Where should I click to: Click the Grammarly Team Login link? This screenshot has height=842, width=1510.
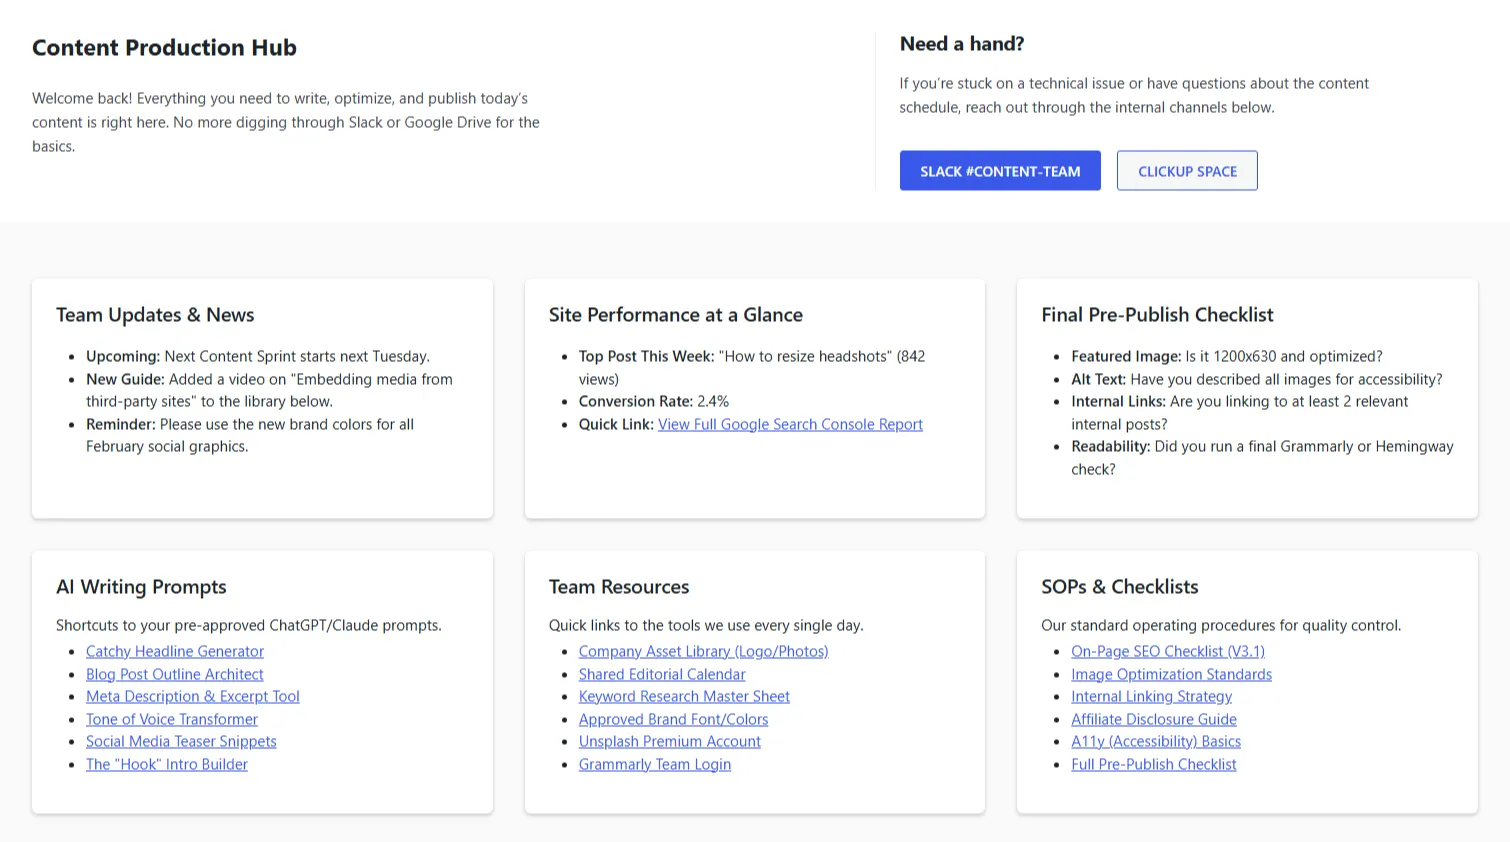tap(654, 764)
